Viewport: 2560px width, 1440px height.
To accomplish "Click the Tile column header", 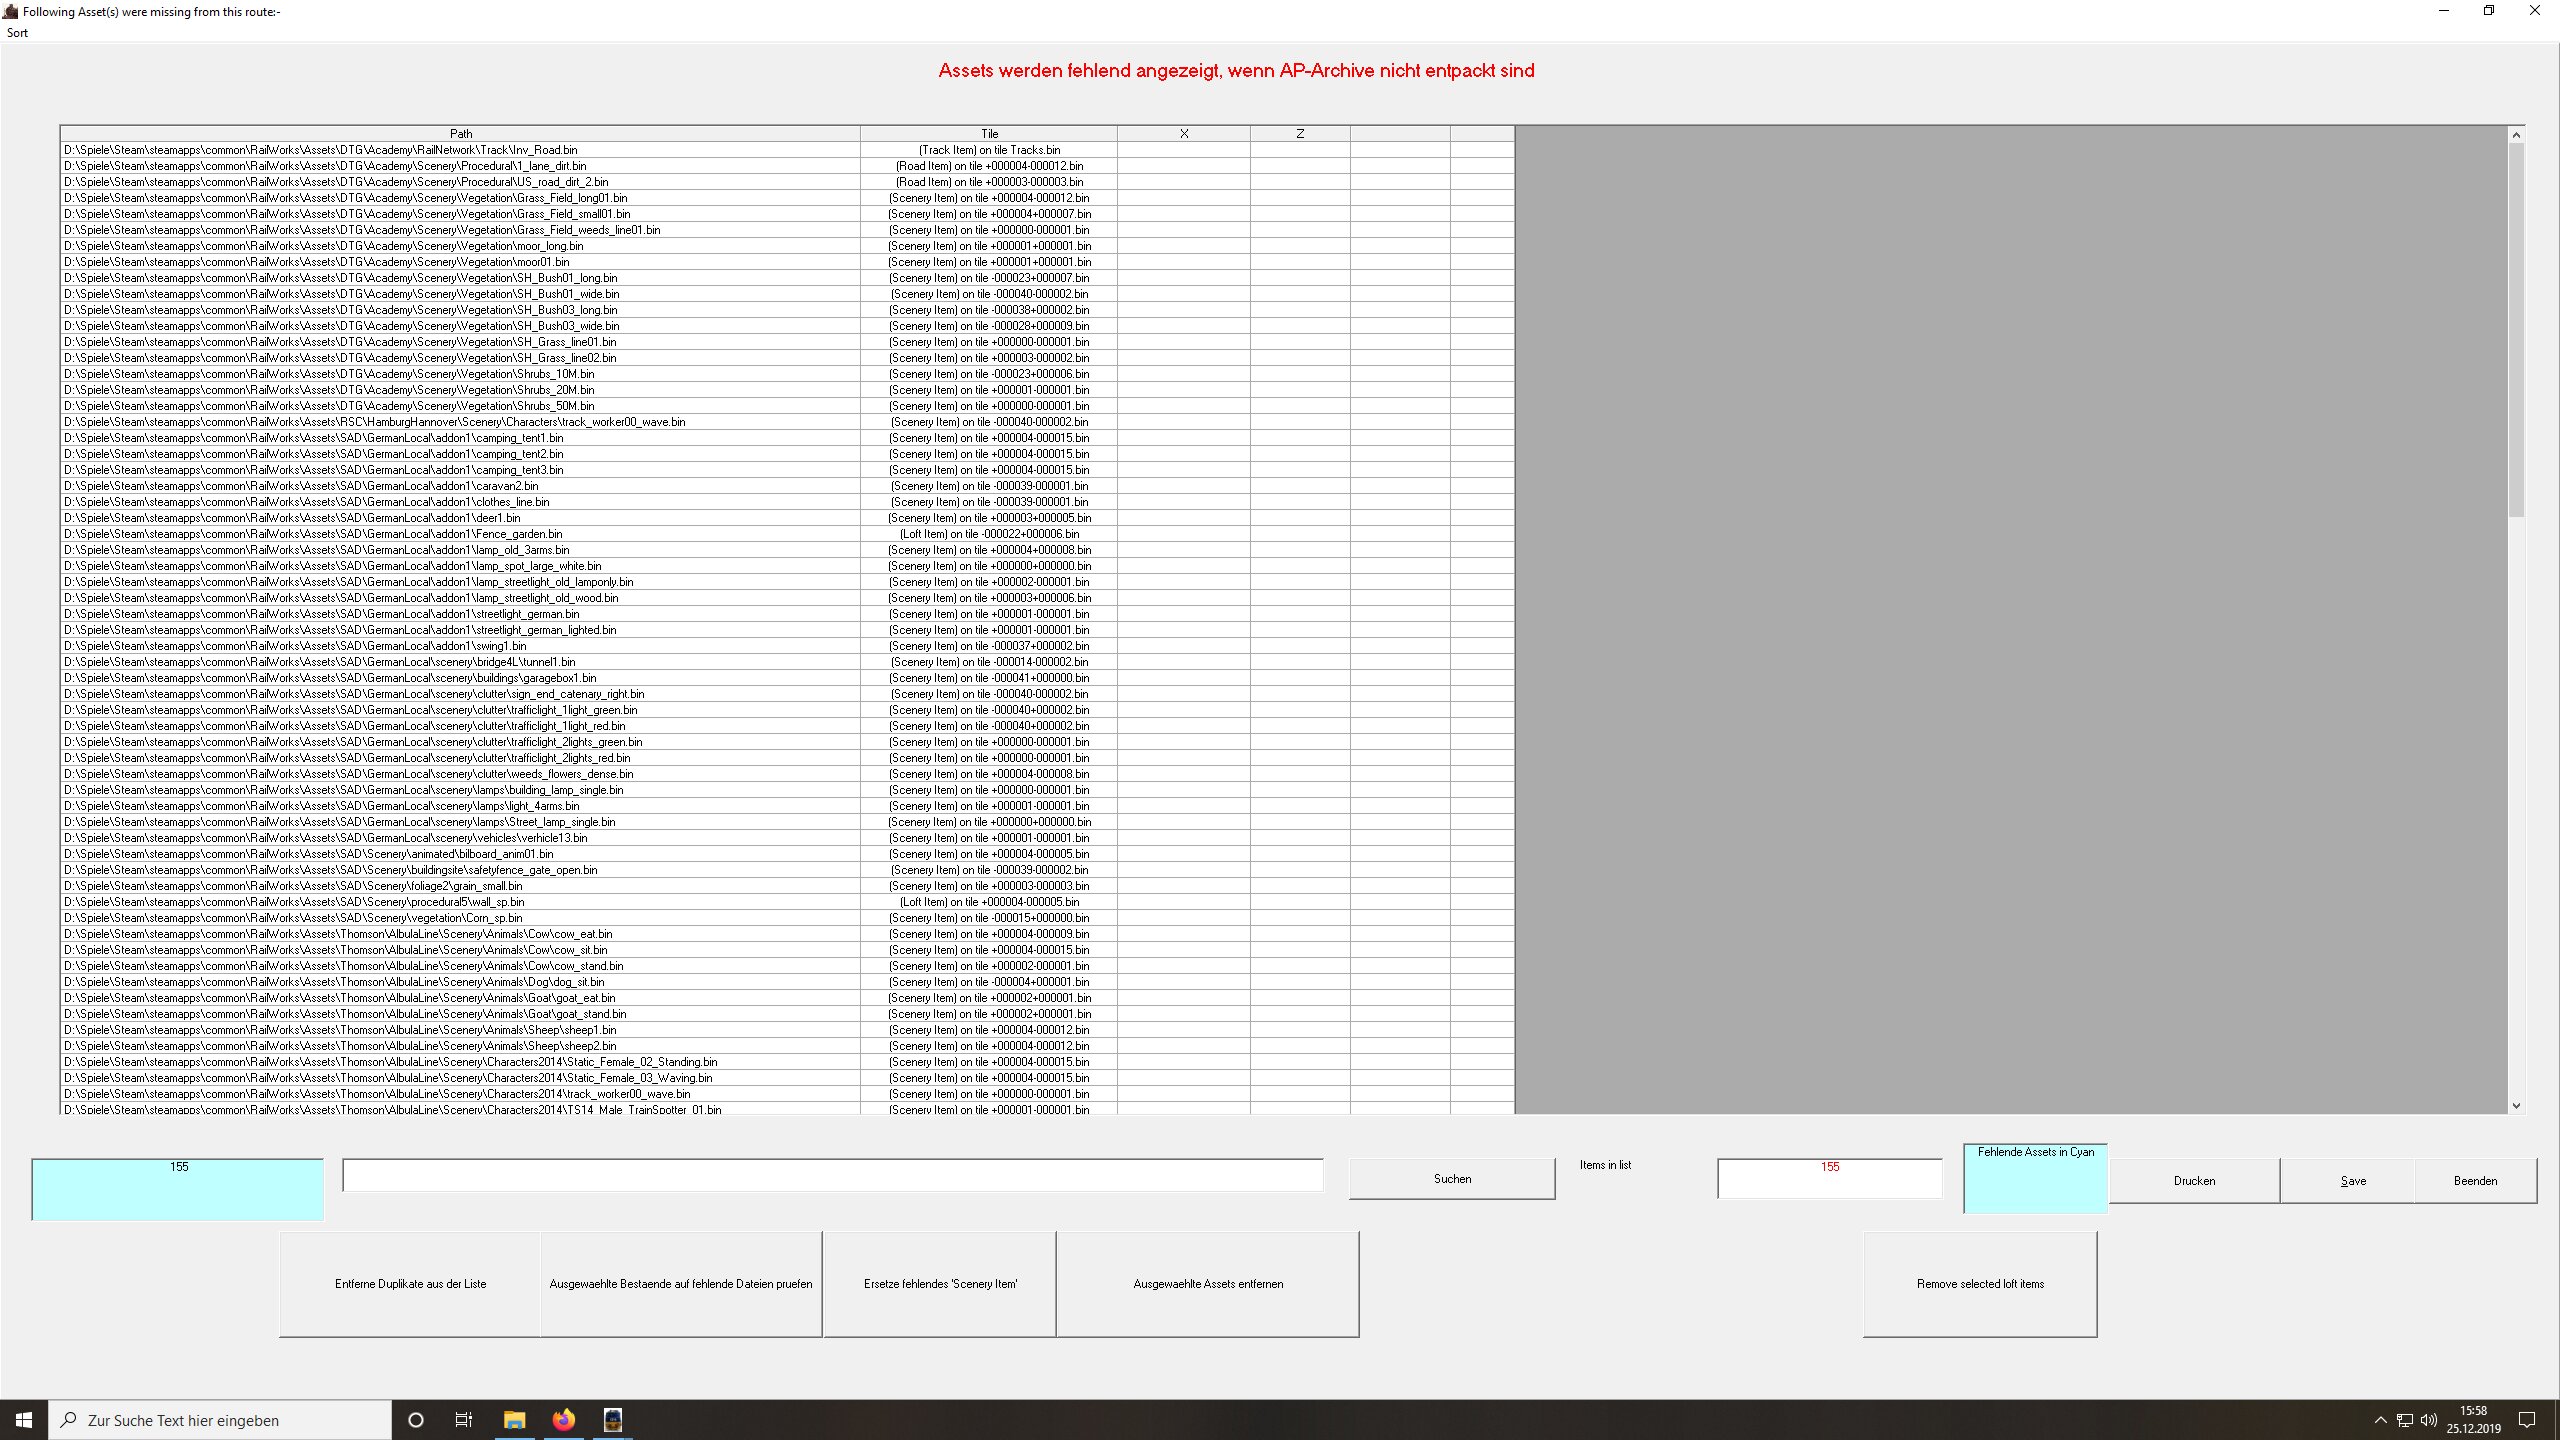I will [989, 133].
